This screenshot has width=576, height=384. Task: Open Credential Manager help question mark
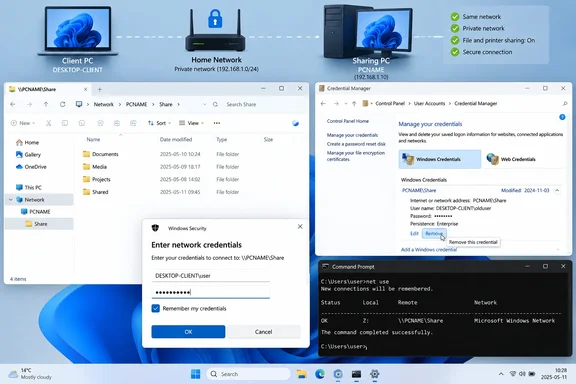click(562, 117)
